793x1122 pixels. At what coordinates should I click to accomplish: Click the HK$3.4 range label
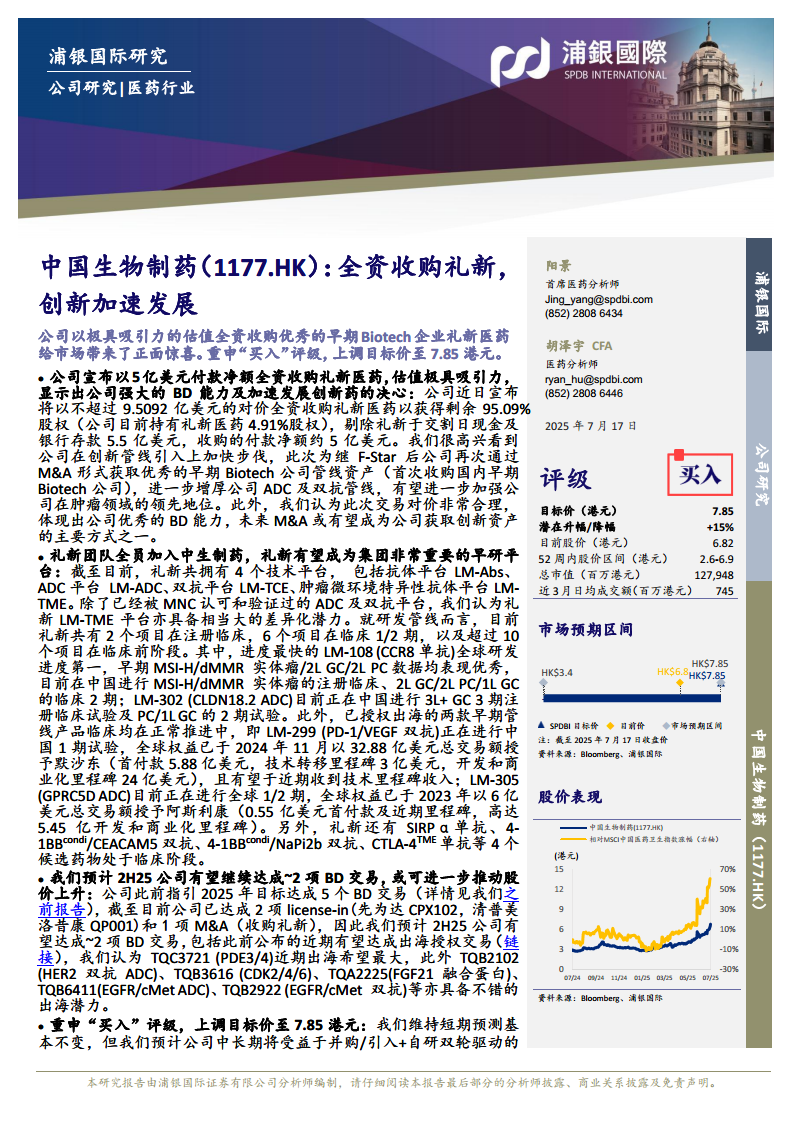pyautogui.click(x=557, y=673)
